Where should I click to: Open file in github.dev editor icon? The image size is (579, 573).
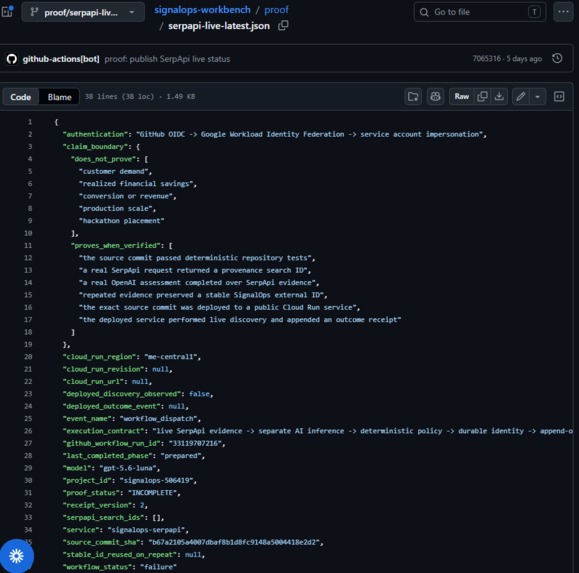point(413,97)
